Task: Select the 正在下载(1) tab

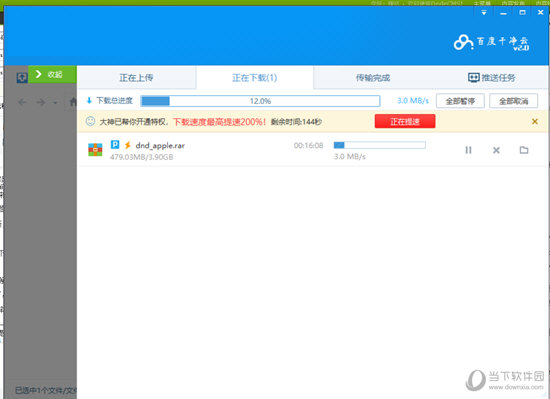Action: pos(255,77)
